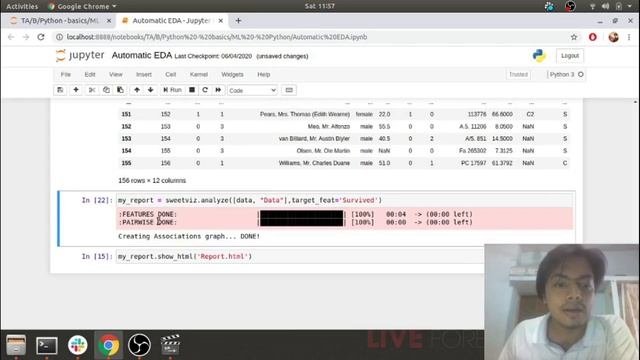This screenshot has width=640, height=360.
Task: Restart kernel and run all cells
Action: coord(218,90)
